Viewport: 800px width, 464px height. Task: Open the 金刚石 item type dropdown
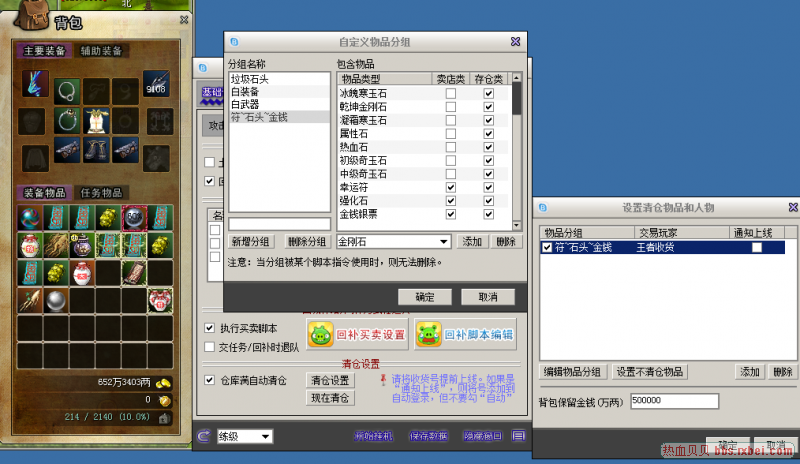(445, 242)
